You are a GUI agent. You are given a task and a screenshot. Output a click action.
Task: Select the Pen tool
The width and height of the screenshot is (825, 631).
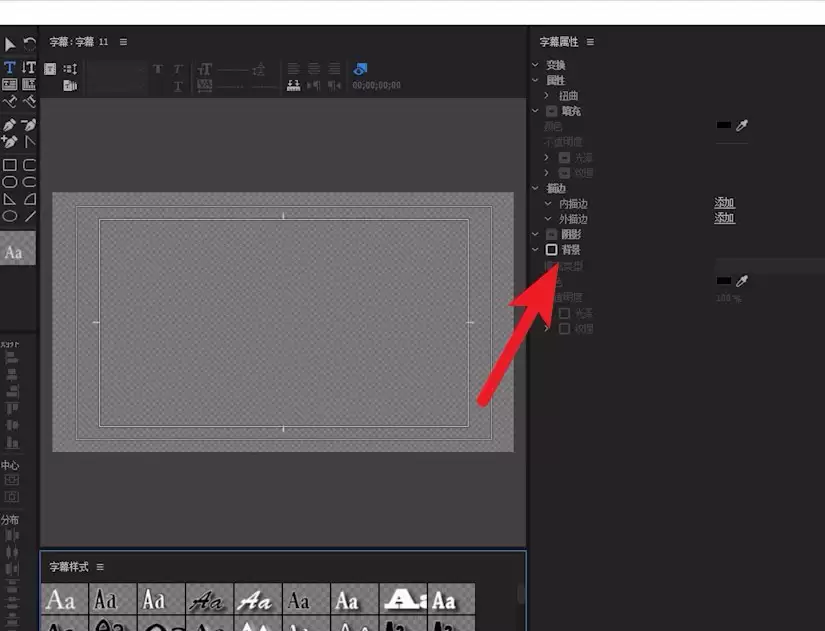[10, 125]
